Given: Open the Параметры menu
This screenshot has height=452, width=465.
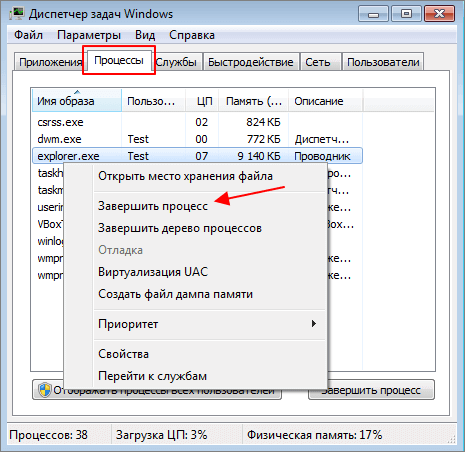Looking at the screenshot, I should (89, 35).
